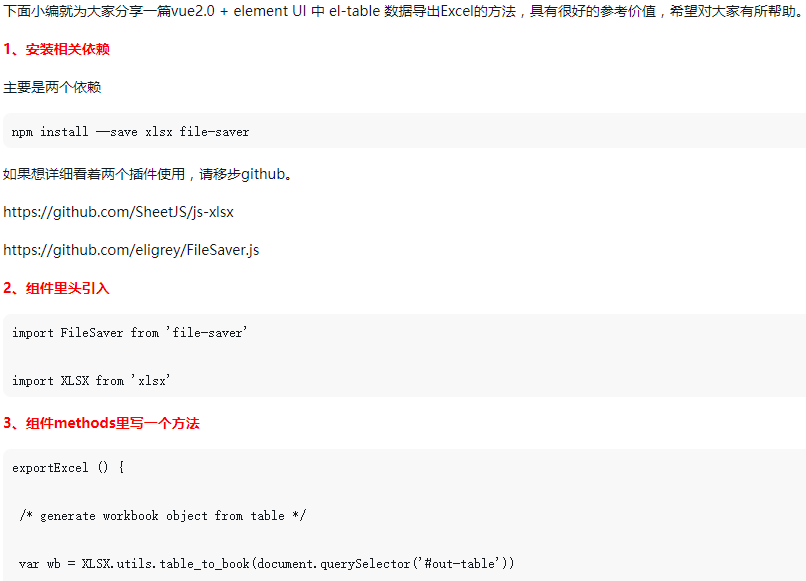Click document.querySelector in the code
Viewport: 806px width, 581px height.
click(x=334, y=564)
